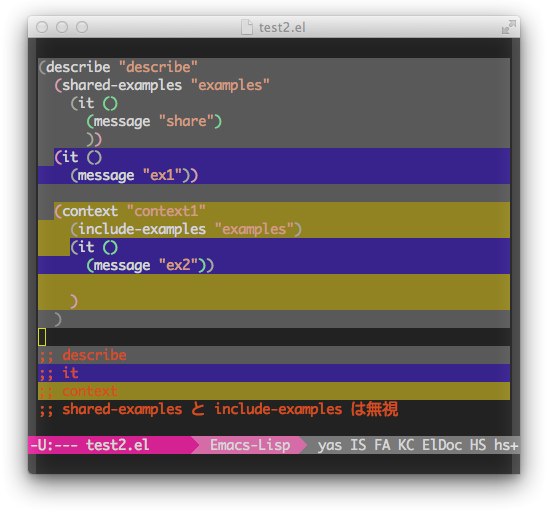Click the "examples" string after shared-examples
547x515 pixels.
pos(230,85)
